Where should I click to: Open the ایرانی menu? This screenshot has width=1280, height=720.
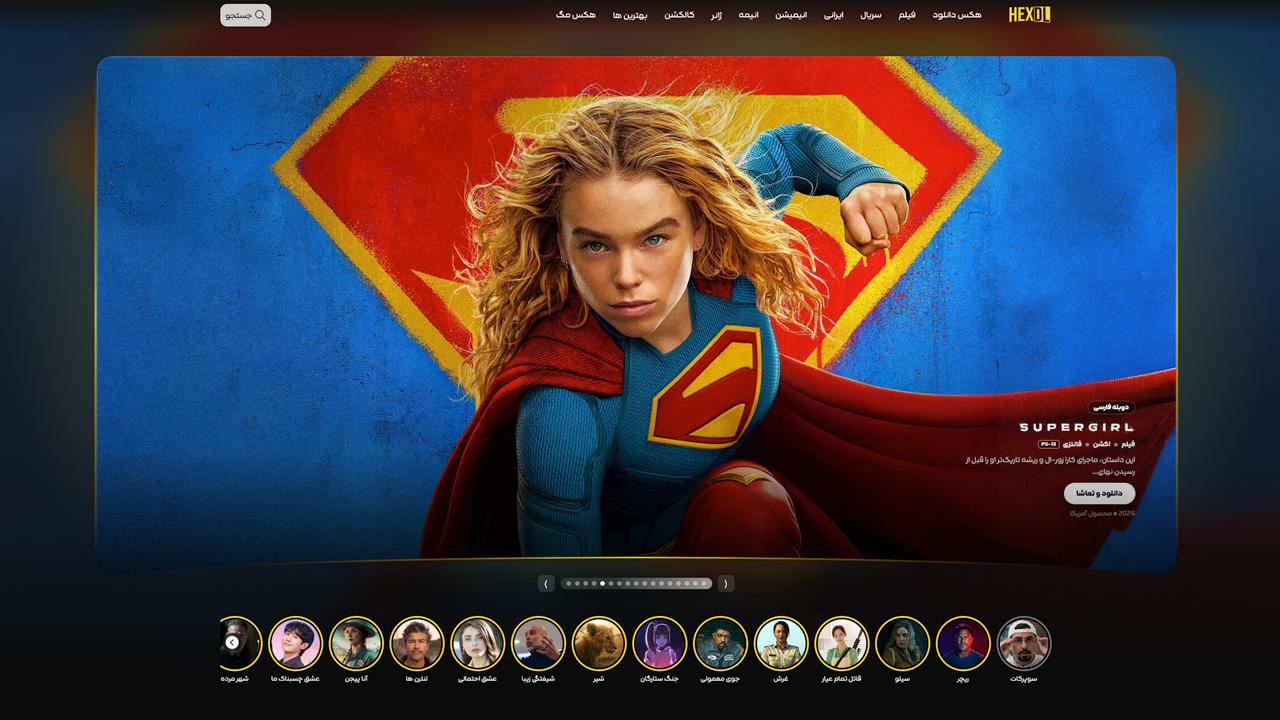click(834, 15)
